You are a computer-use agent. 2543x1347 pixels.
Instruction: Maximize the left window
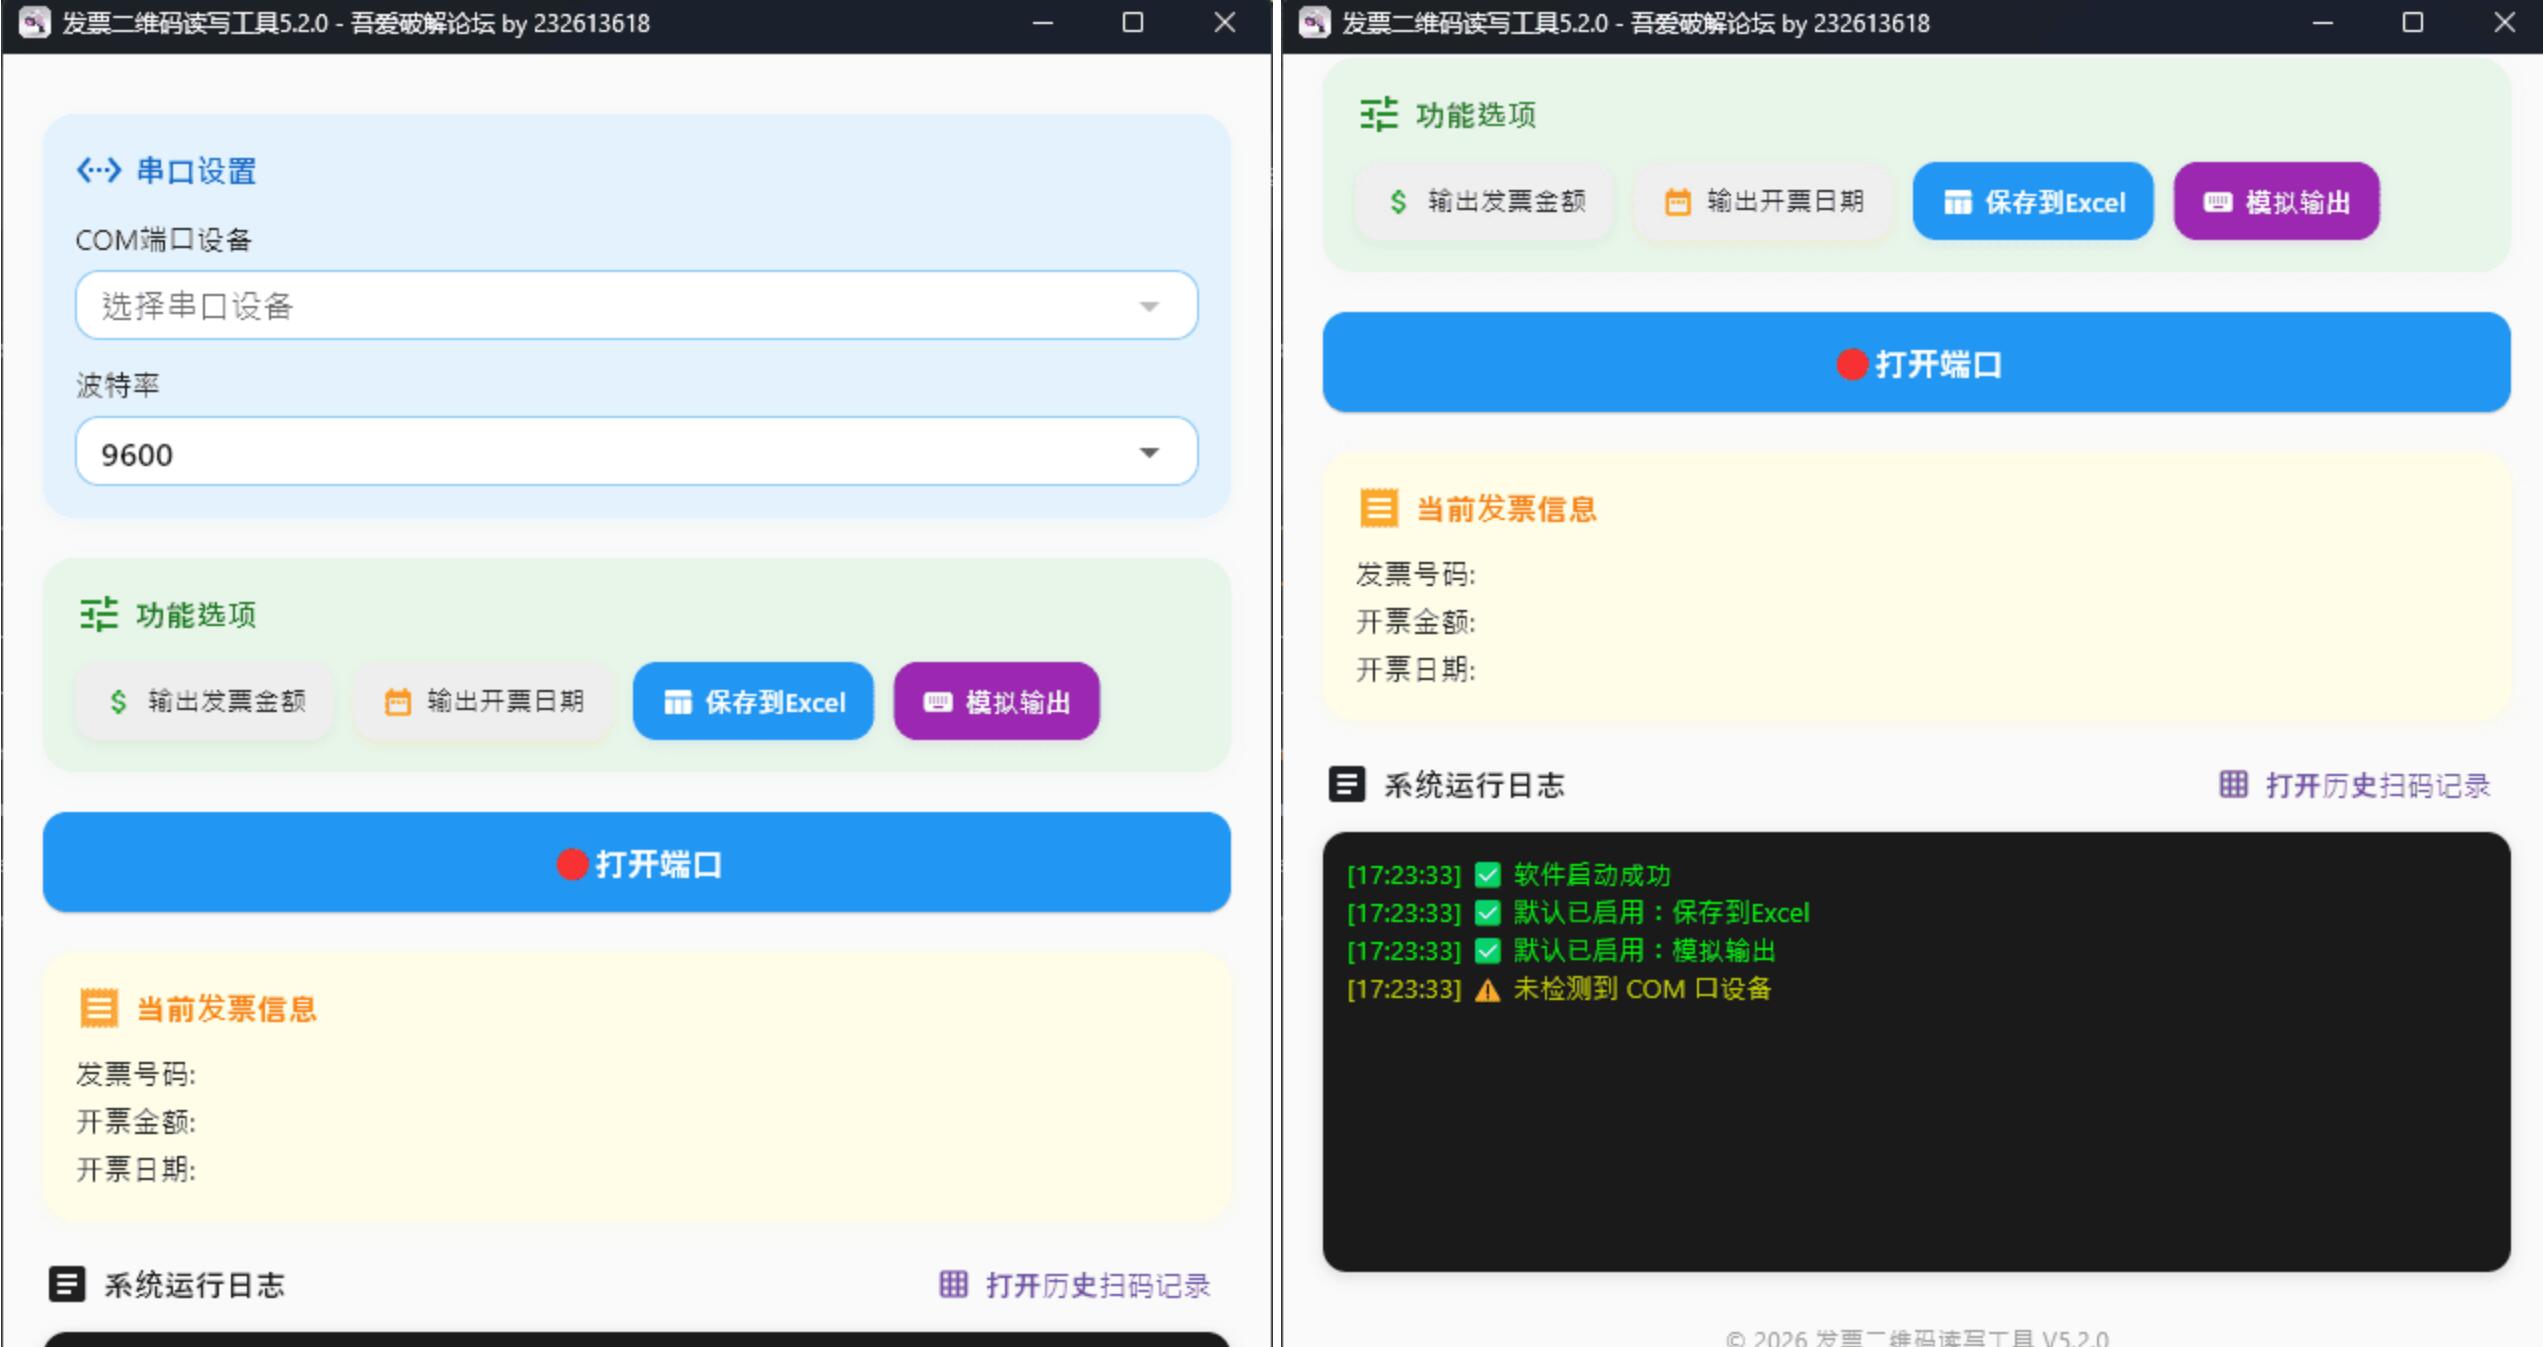tap(1133, 22)
